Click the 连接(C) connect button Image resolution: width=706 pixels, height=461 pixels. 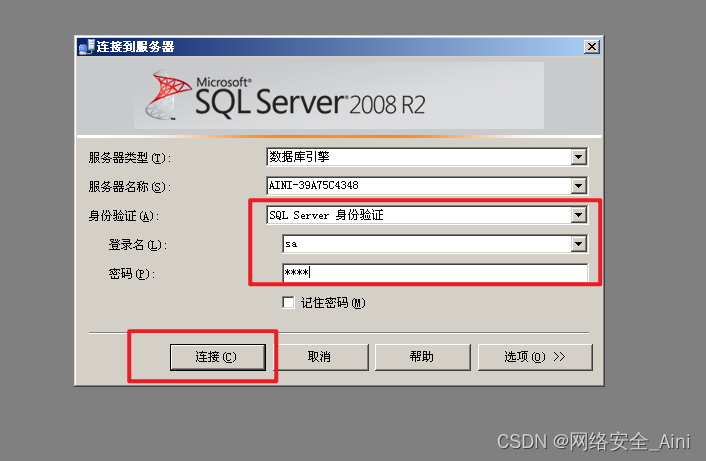click(218, 357)
